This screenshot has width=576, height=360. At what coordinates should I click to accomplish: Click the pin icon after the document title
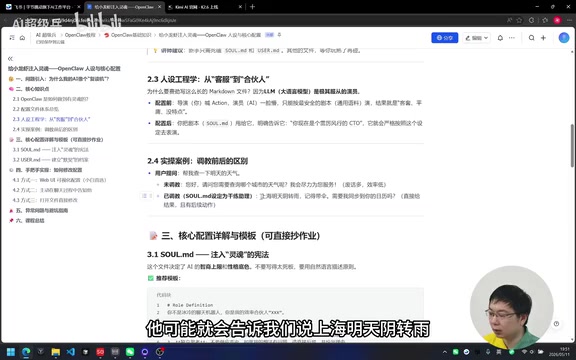point(279,35)
